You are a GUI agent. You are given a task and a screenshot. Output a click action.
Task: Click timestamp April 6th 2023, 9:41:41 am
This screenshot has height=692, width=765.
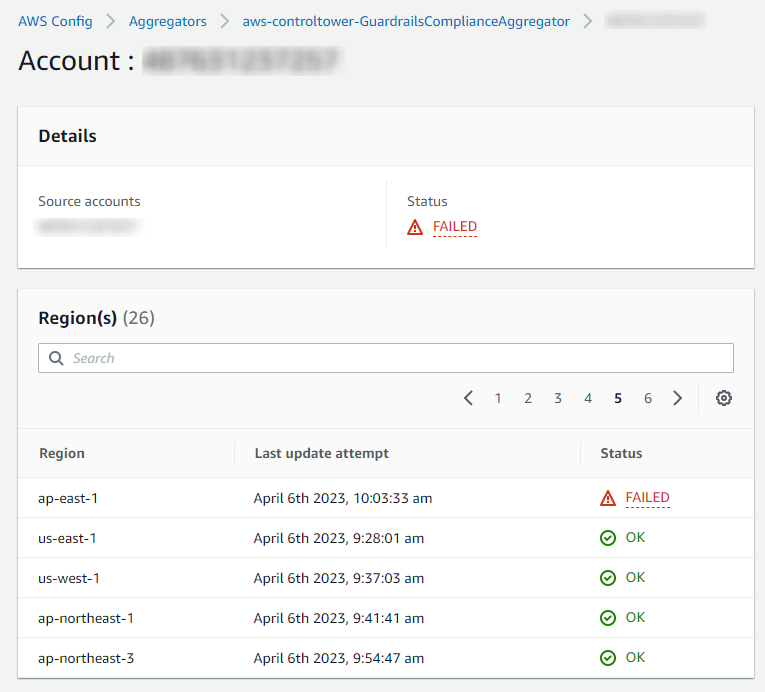(x=339, y=618)
